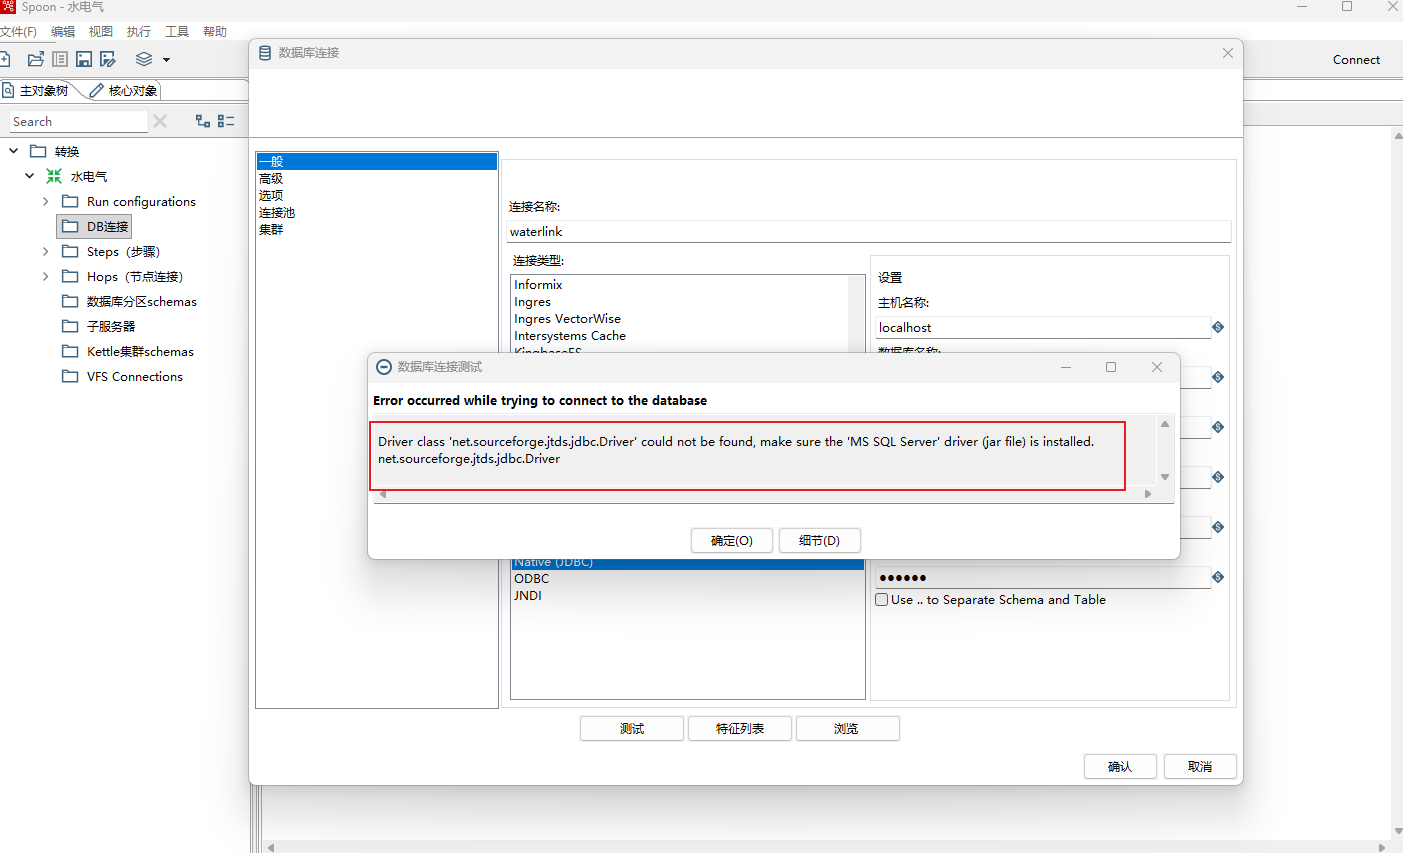The width and height of the screenshot is (1403, 853).
Task: Dismiss the error dialog with 确定(O)
Action: coord(731,540)
